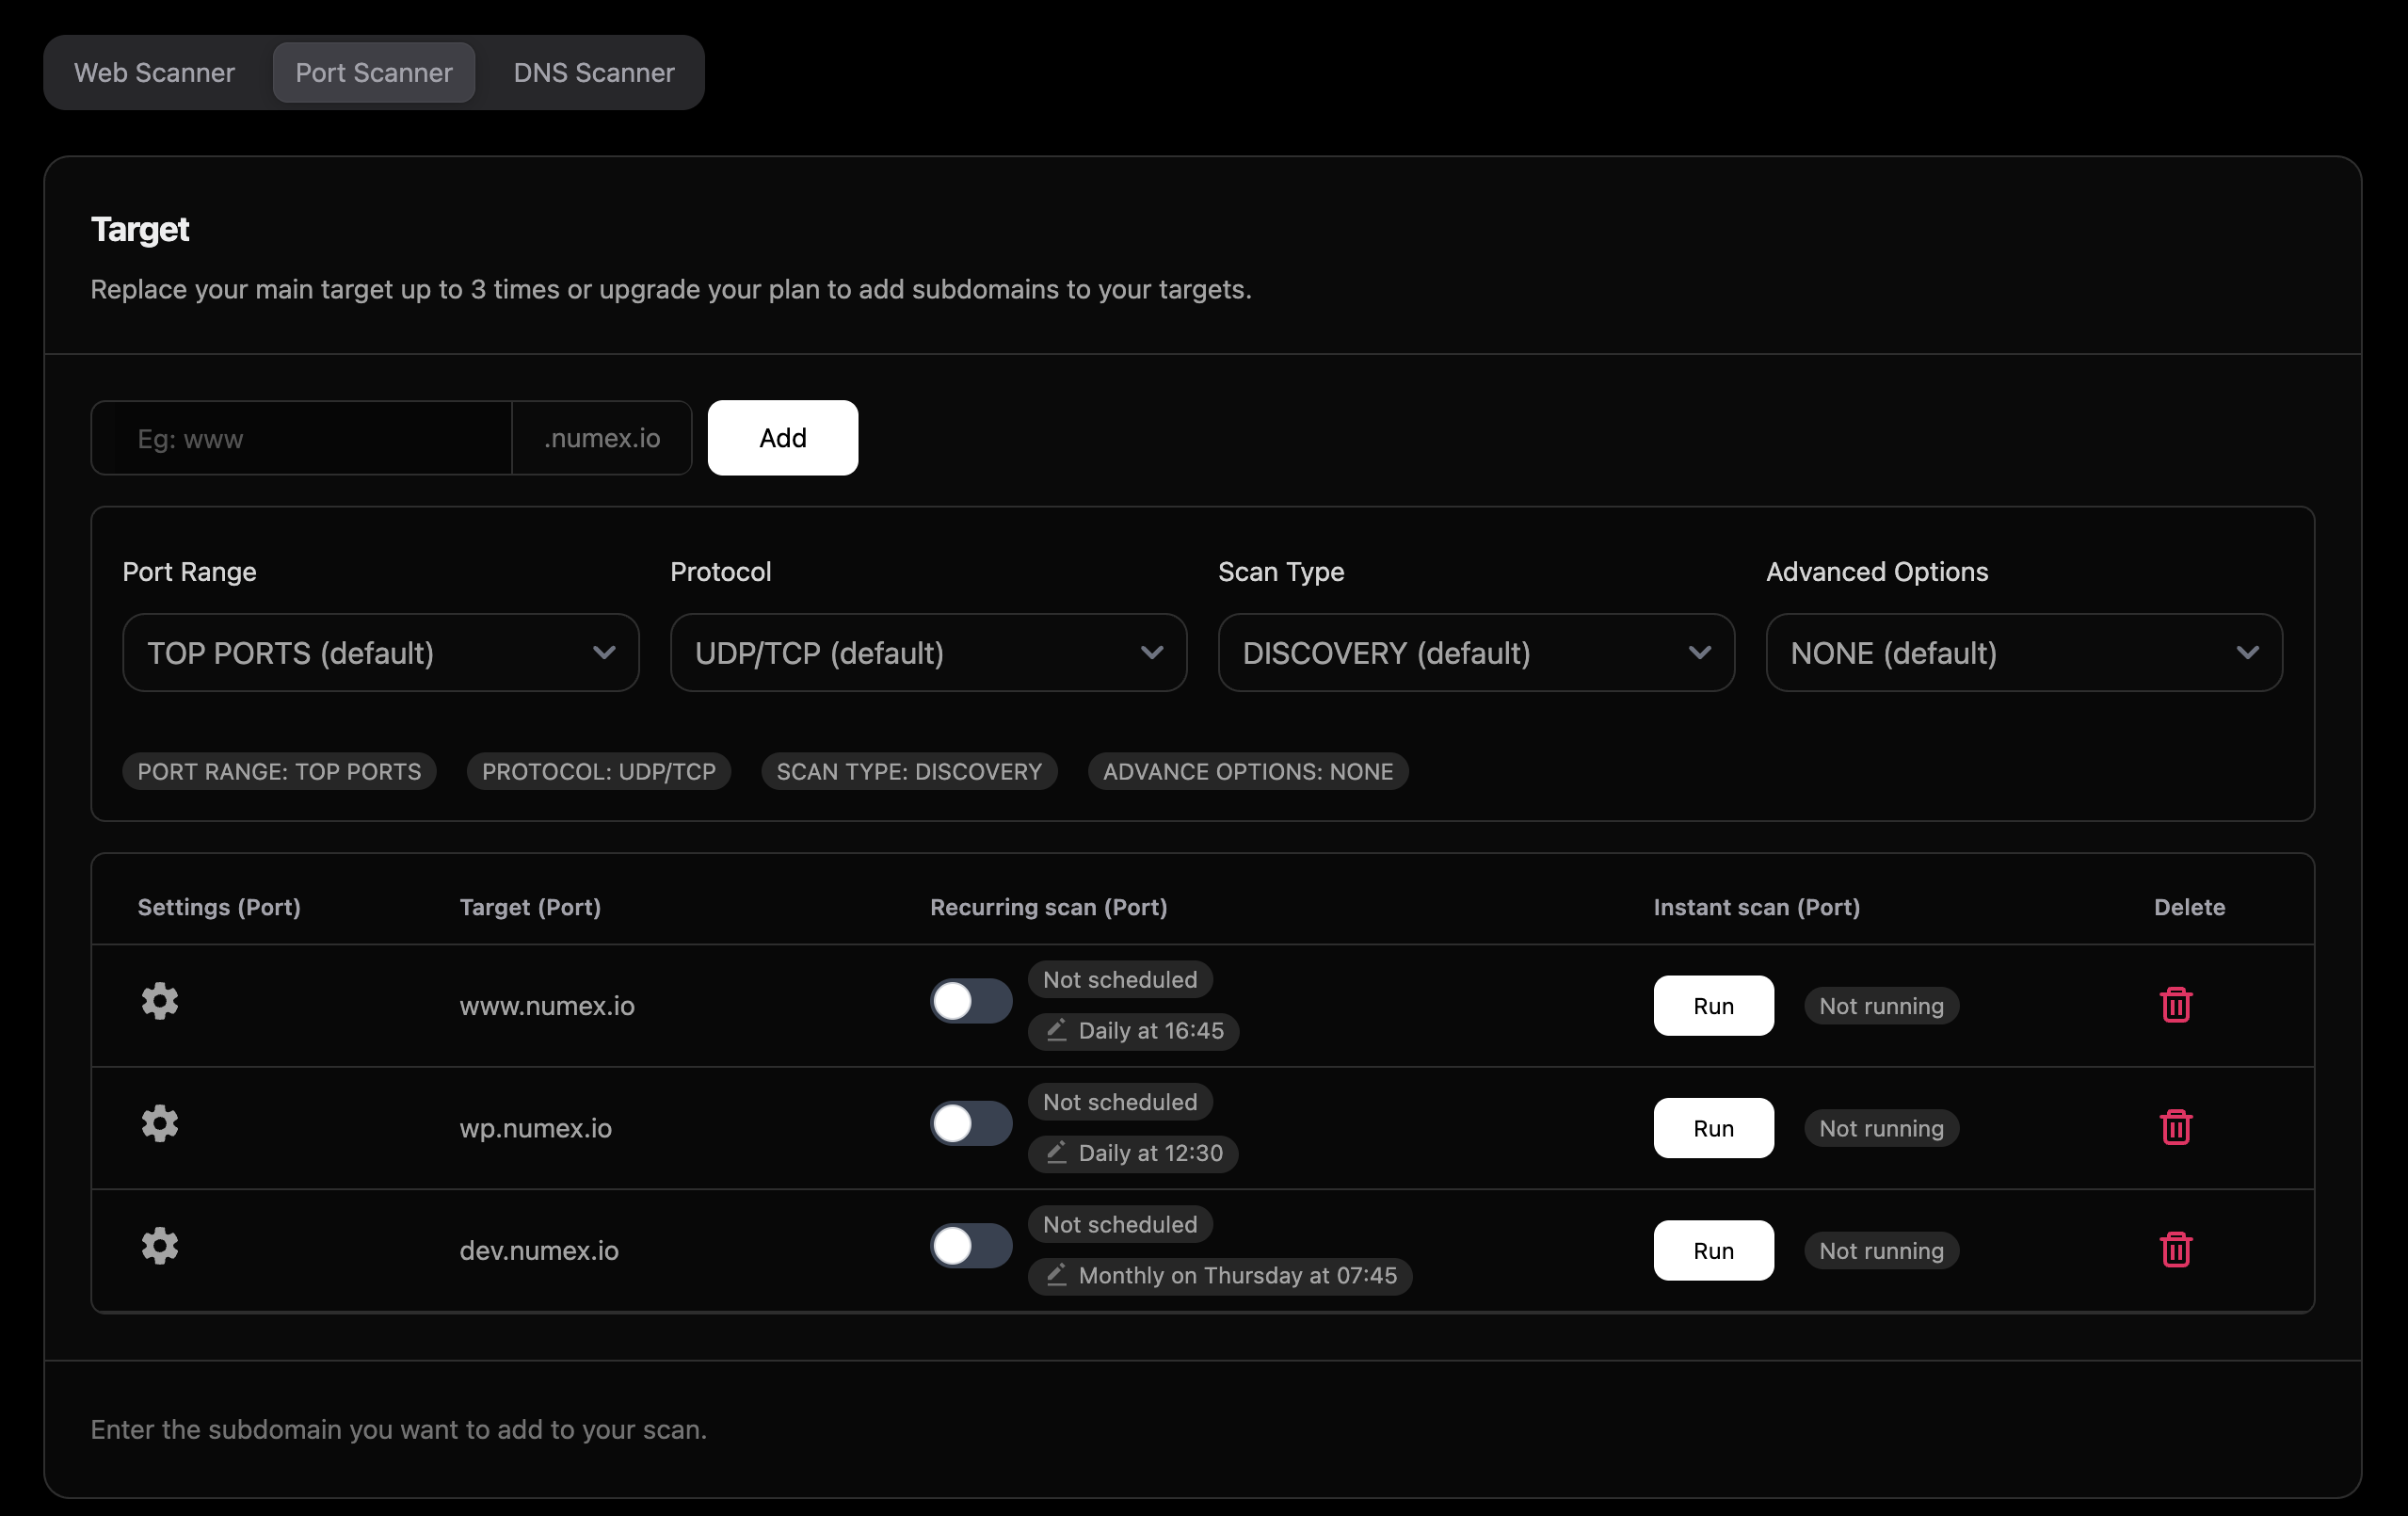Screen dimensions: 2408x1516
Task: Delete the dev.numex.io target
Action: 2176,1249
